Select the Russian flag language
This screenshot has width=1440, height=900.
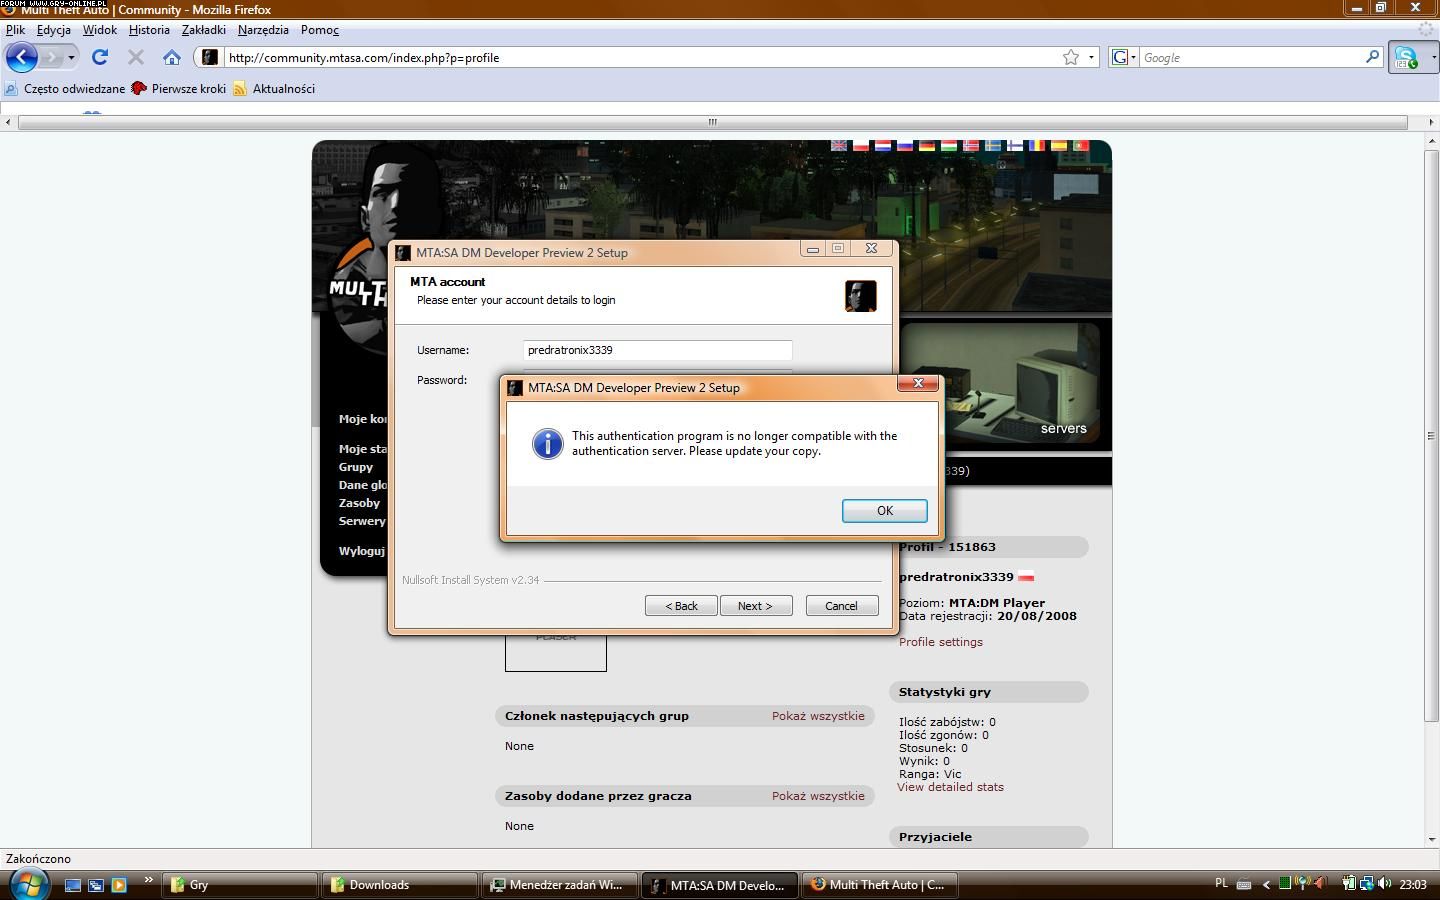pos(905,146)
